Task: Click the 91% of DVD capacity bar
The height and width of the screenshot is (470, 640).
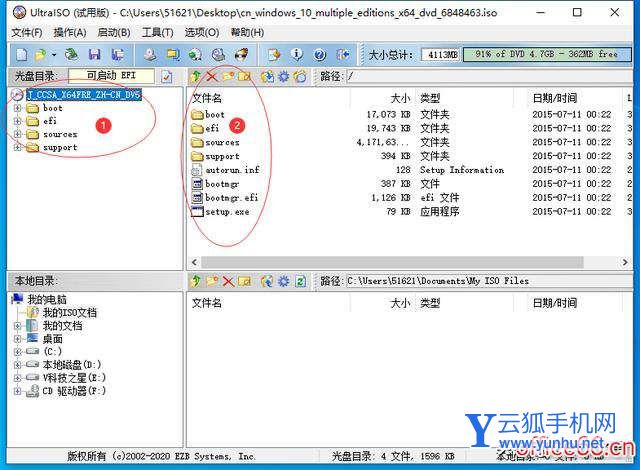Action: 547,54
